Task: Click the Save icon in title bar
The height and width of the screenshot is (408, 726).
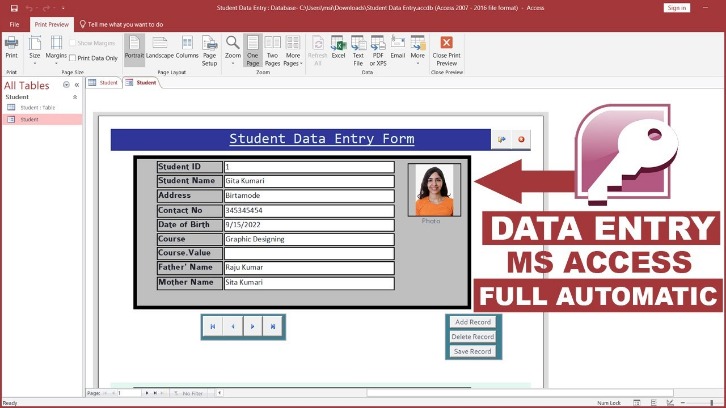Action: click(14, 8)
